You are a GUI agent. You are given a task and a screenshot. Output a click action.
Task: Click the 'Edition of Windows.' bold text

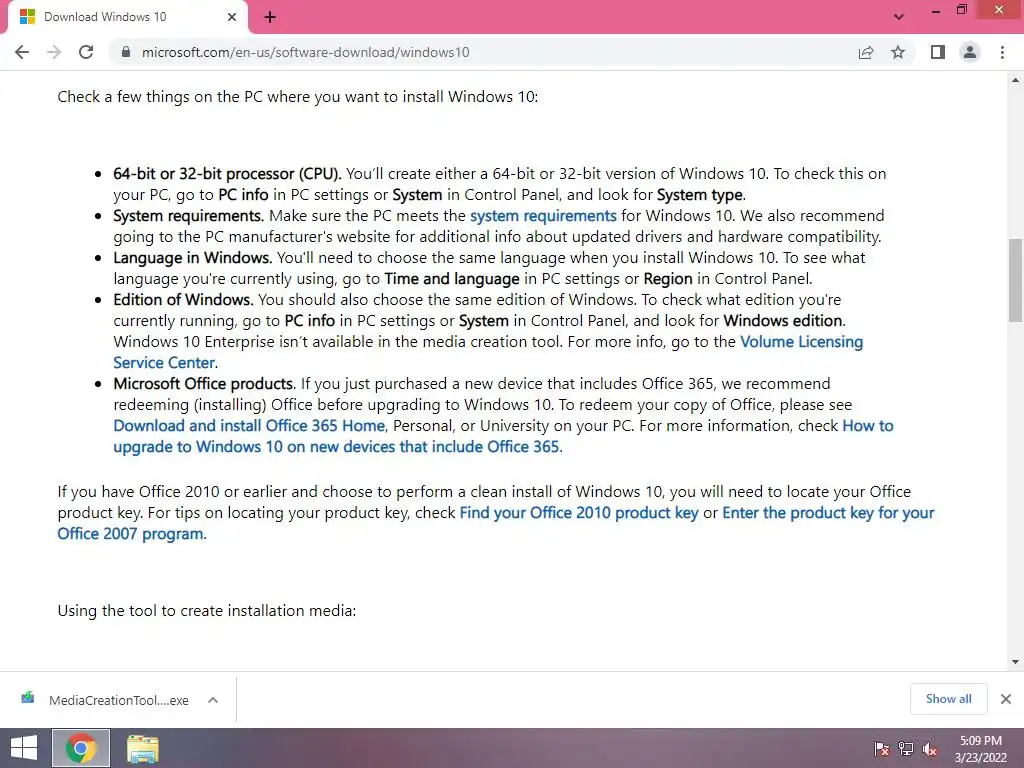point(183,300)
